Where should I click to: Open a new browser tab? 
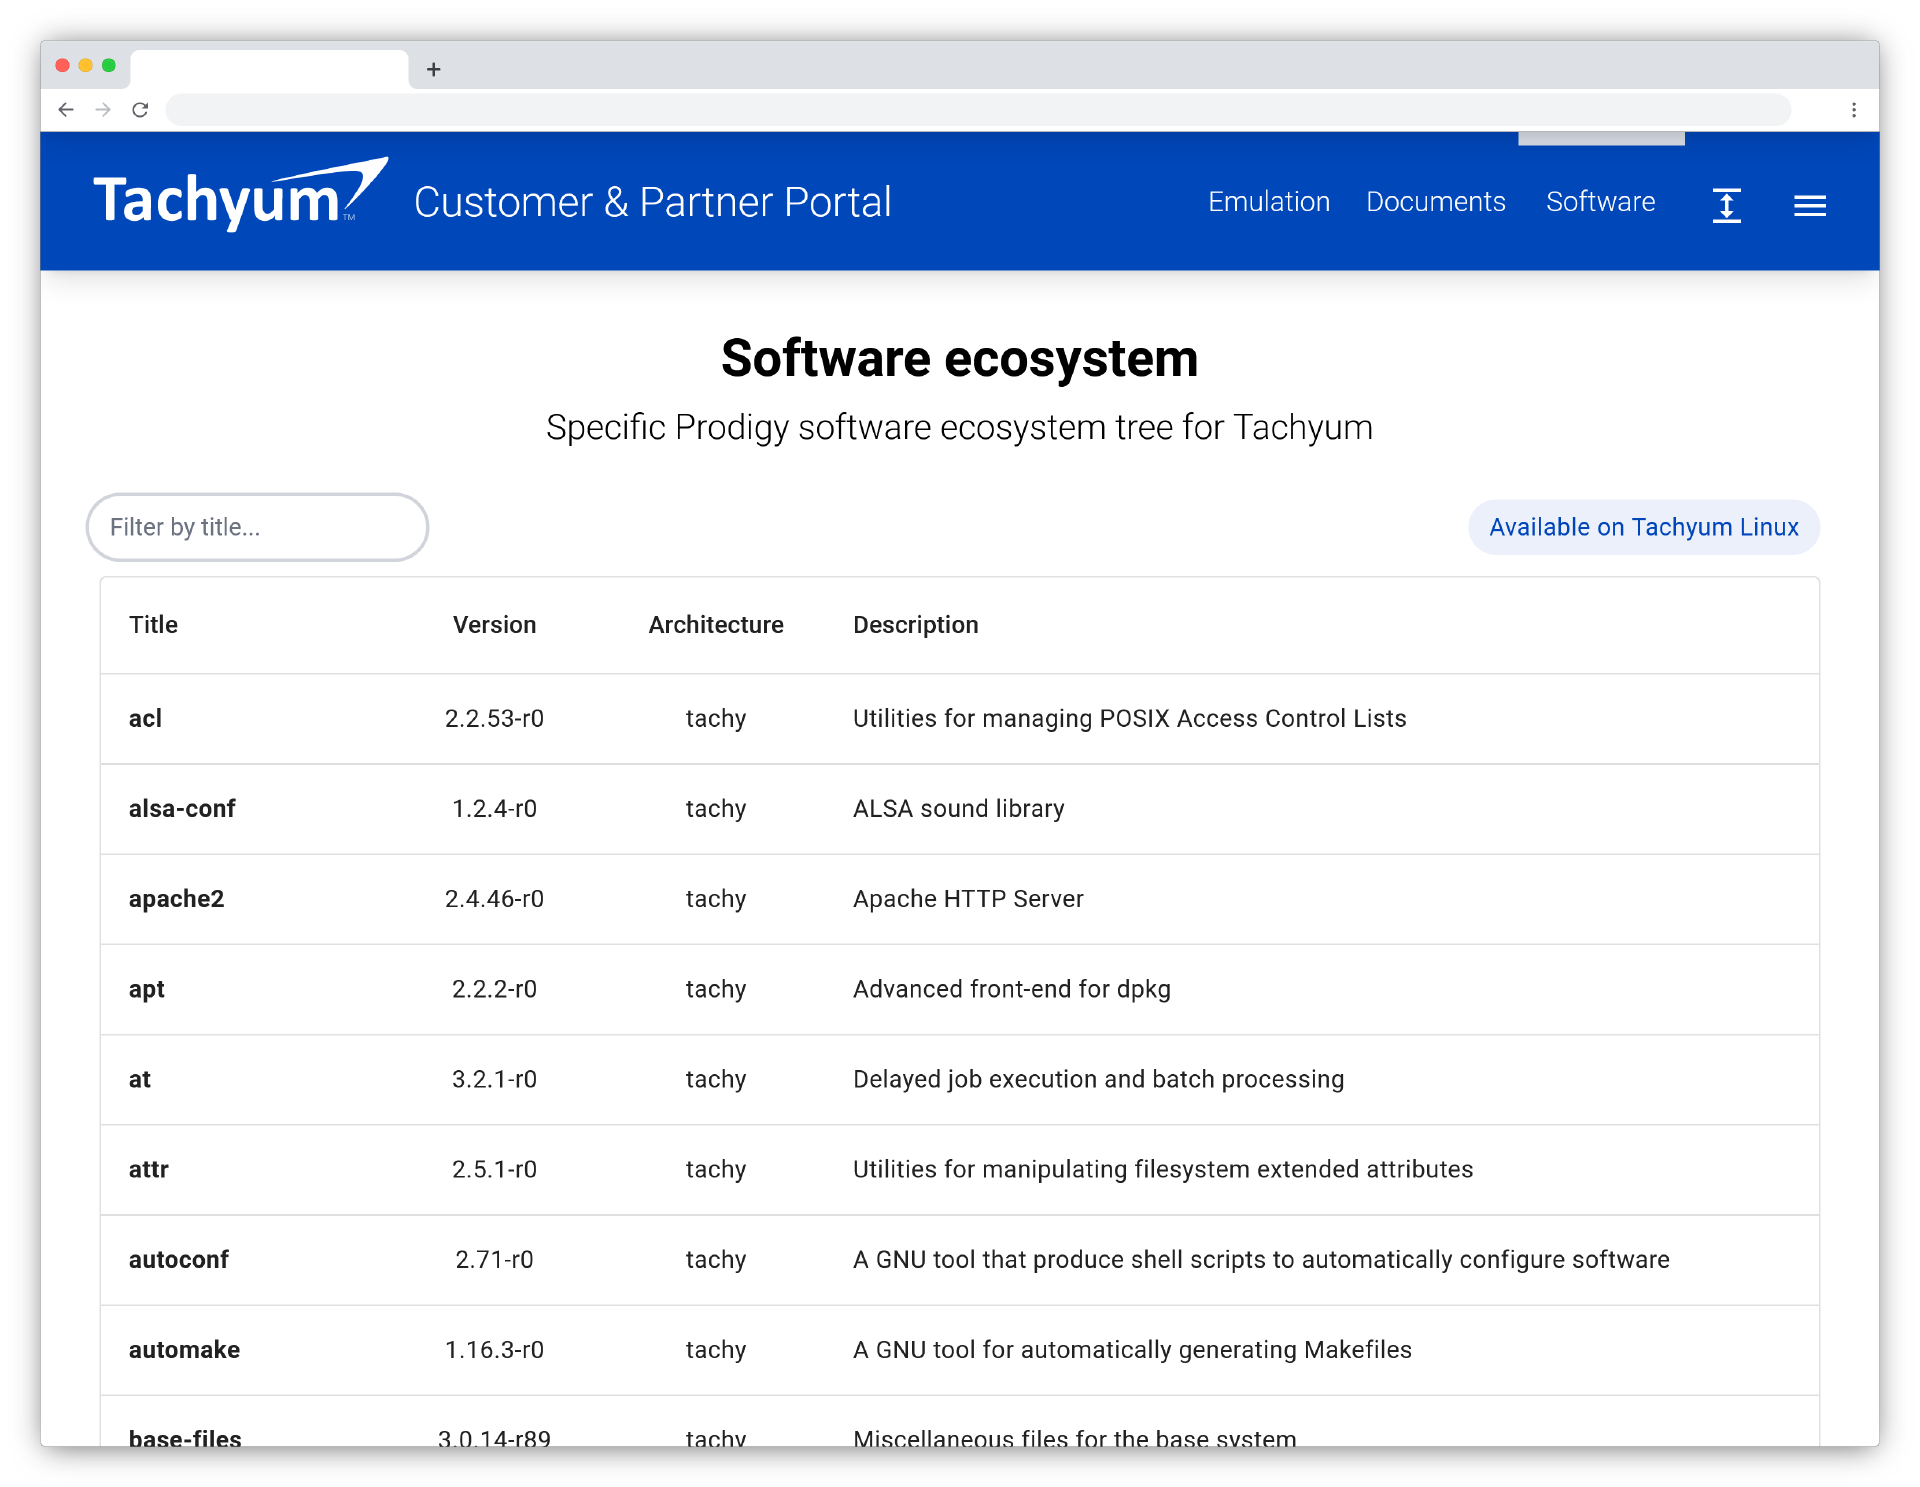[433, 69]
